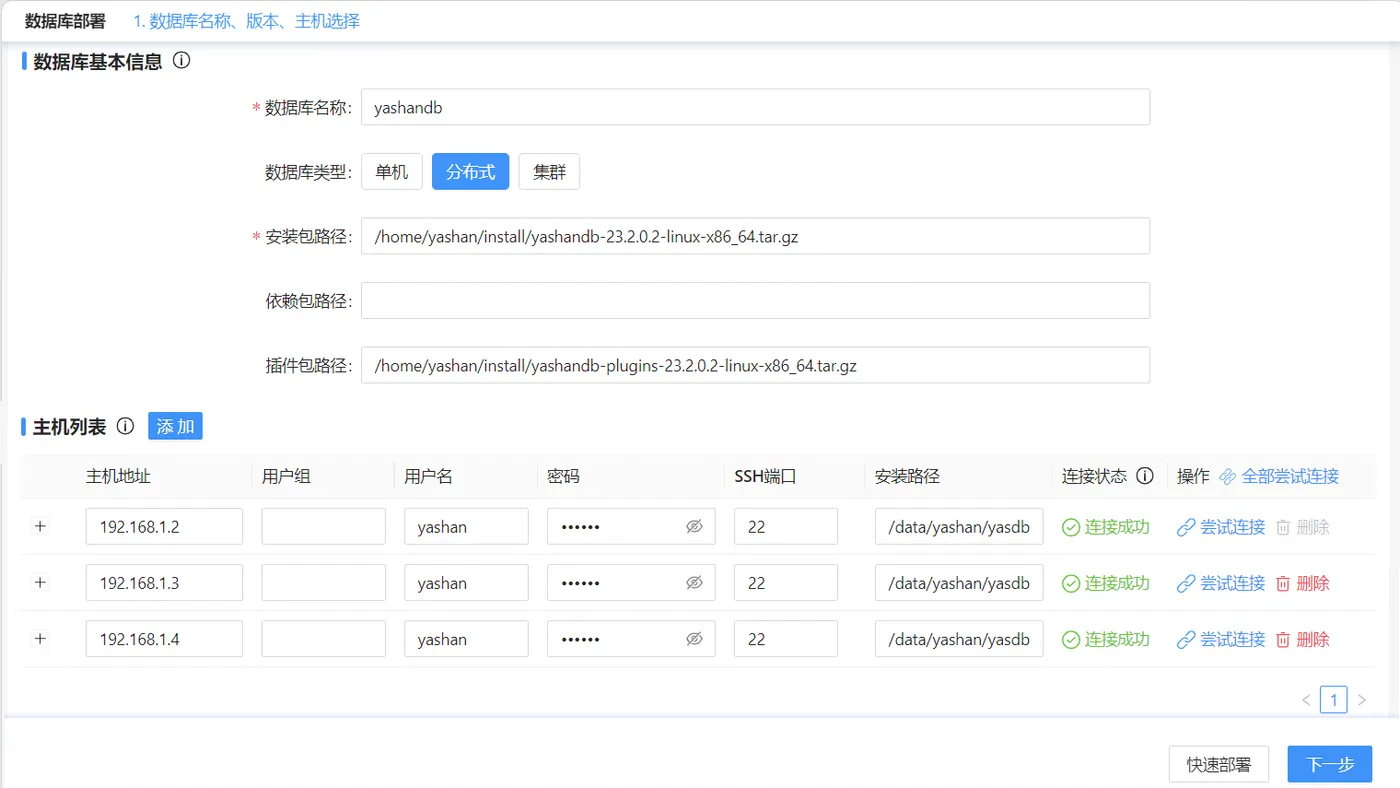
Task: Open the 数据库部署 tab
Action: tap(65, 21)
